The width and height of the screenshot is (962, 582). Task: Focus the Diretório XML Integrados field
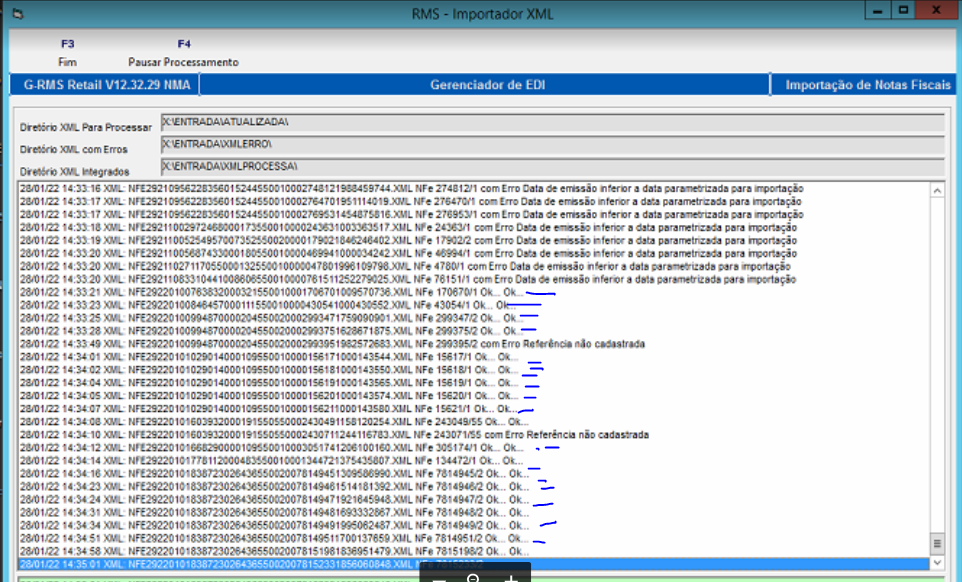click(552, 167)
